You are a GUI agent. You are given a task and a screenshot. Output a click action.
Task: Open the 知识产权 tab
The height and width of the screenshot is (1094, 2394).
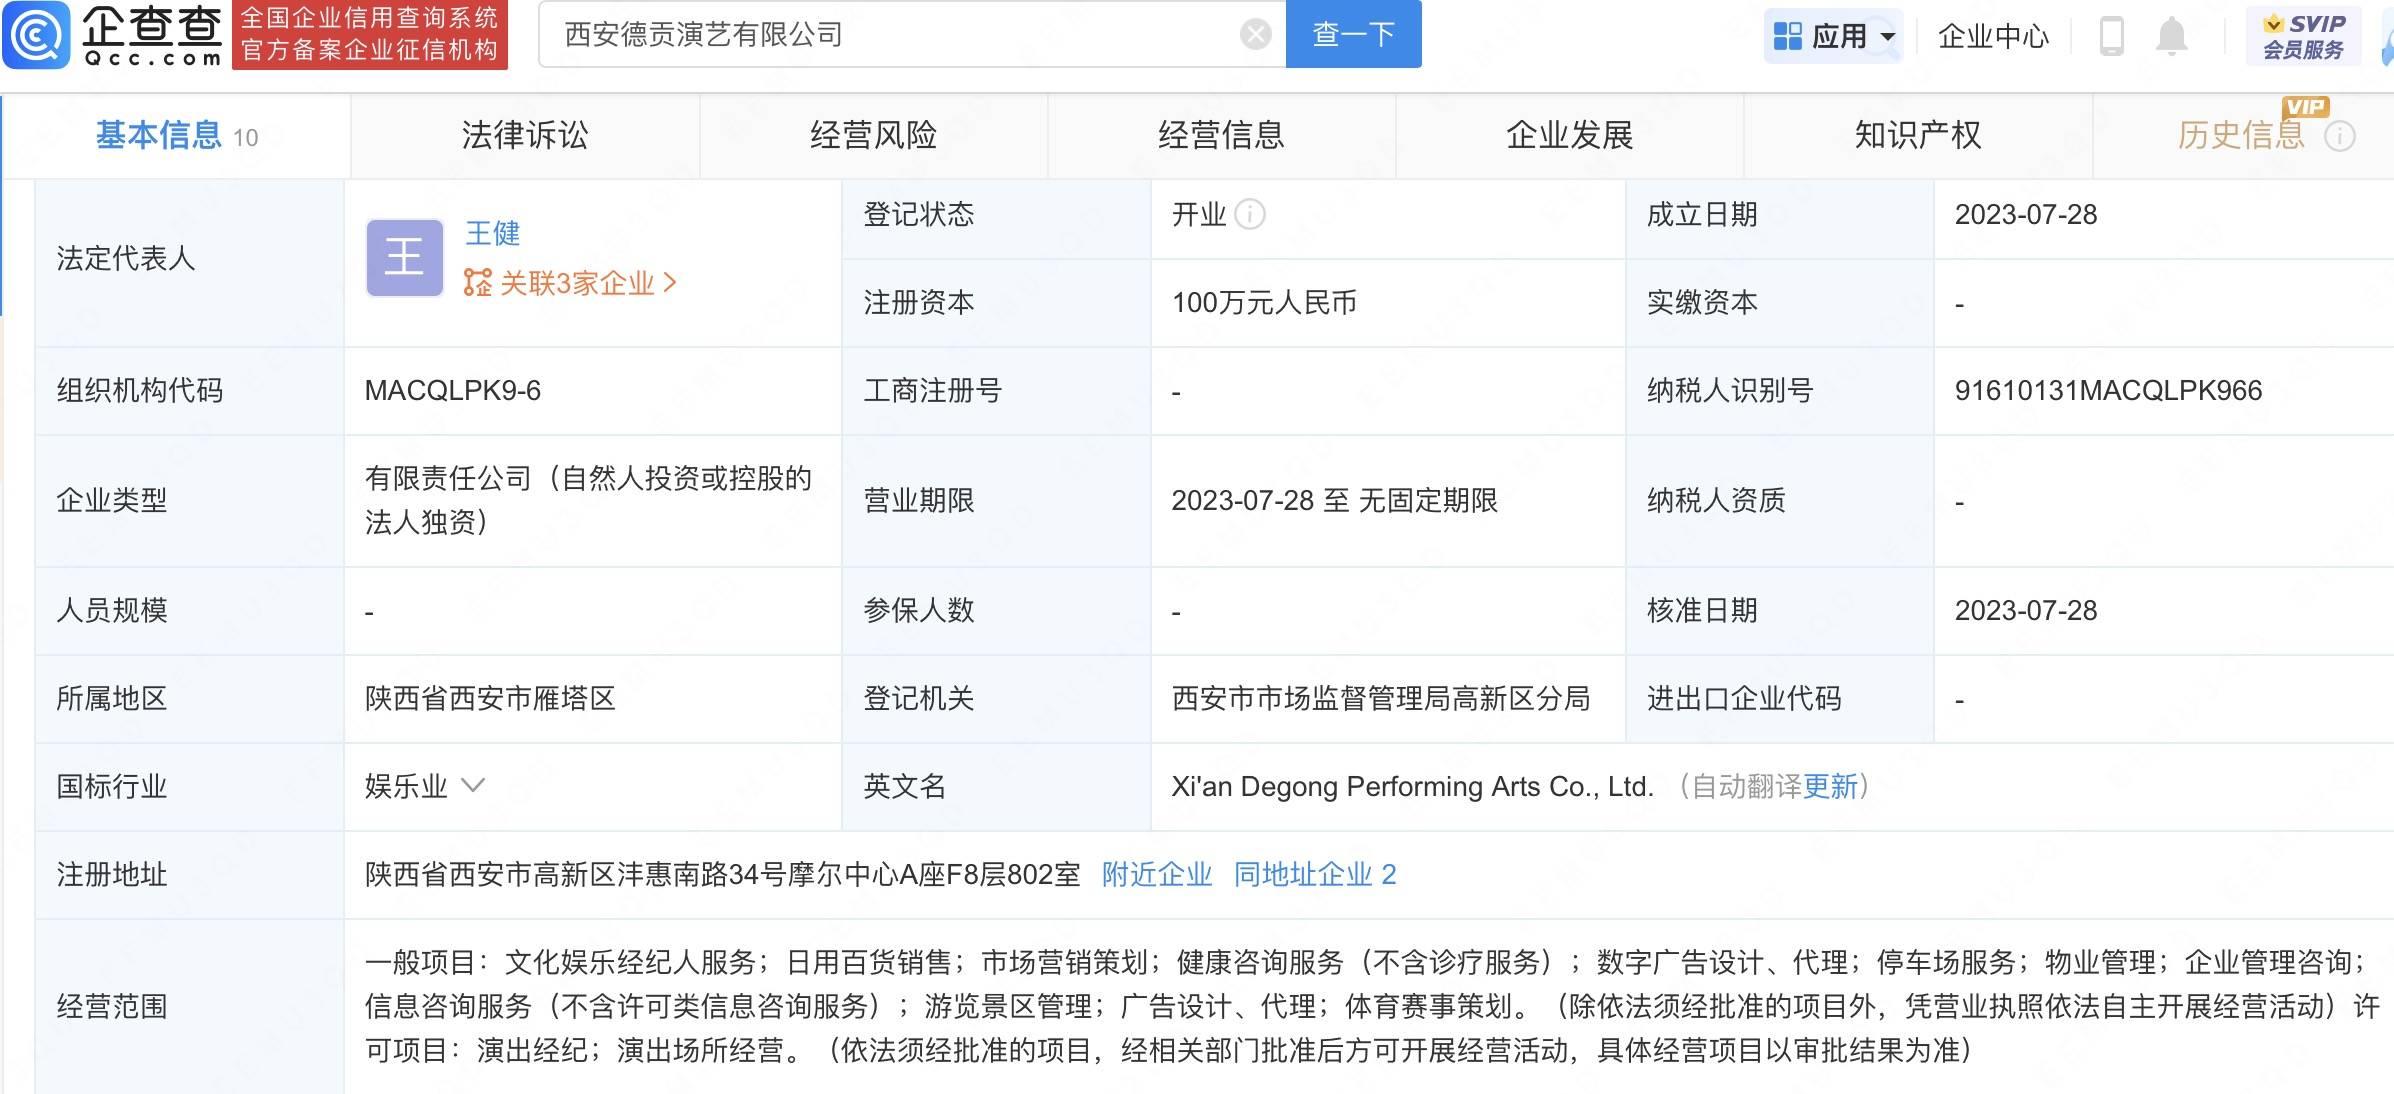coord(1917,135)
